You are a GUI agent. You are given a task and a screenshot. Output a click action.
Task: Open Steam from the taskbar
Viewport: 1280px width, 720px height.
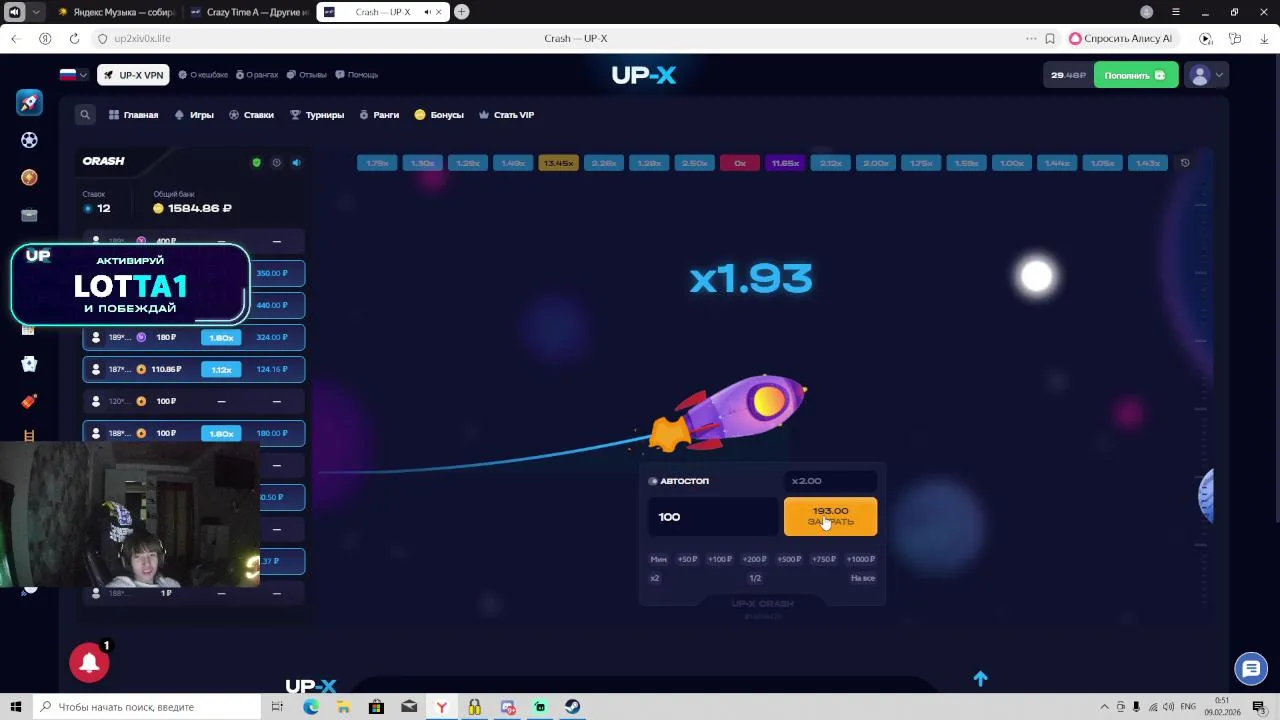pos(572,707)
